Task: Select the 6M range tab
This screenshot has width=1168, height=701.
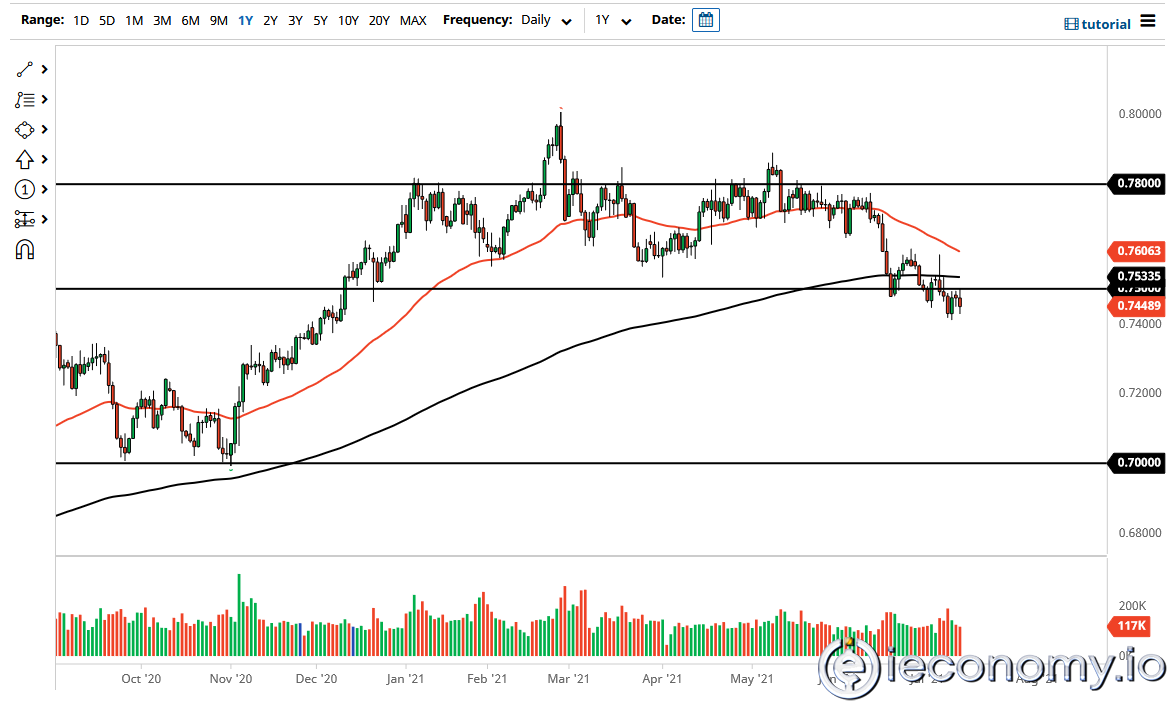Action: pos(190,20)
